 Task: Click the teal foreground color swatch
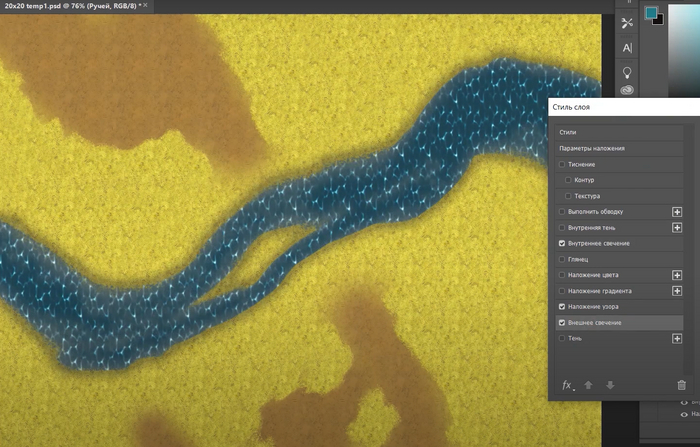pyautogui.click(x=651, y=13)
